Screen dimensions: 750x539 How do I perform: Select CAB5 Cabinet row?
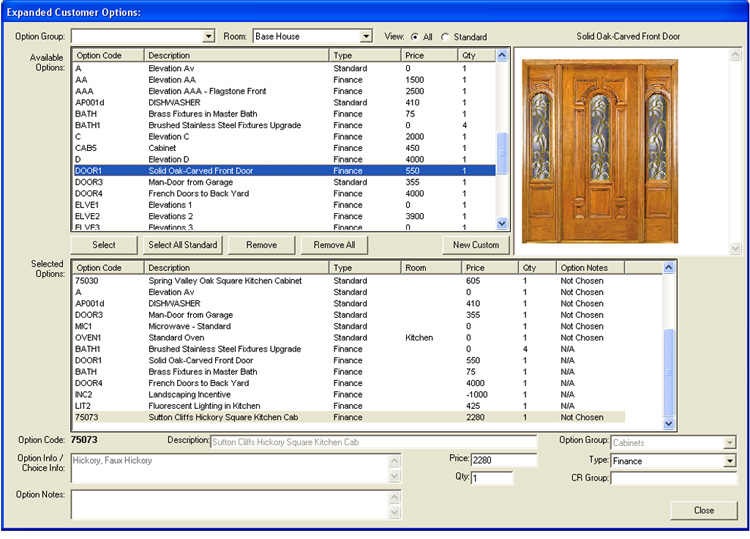[x=284, y=148]
